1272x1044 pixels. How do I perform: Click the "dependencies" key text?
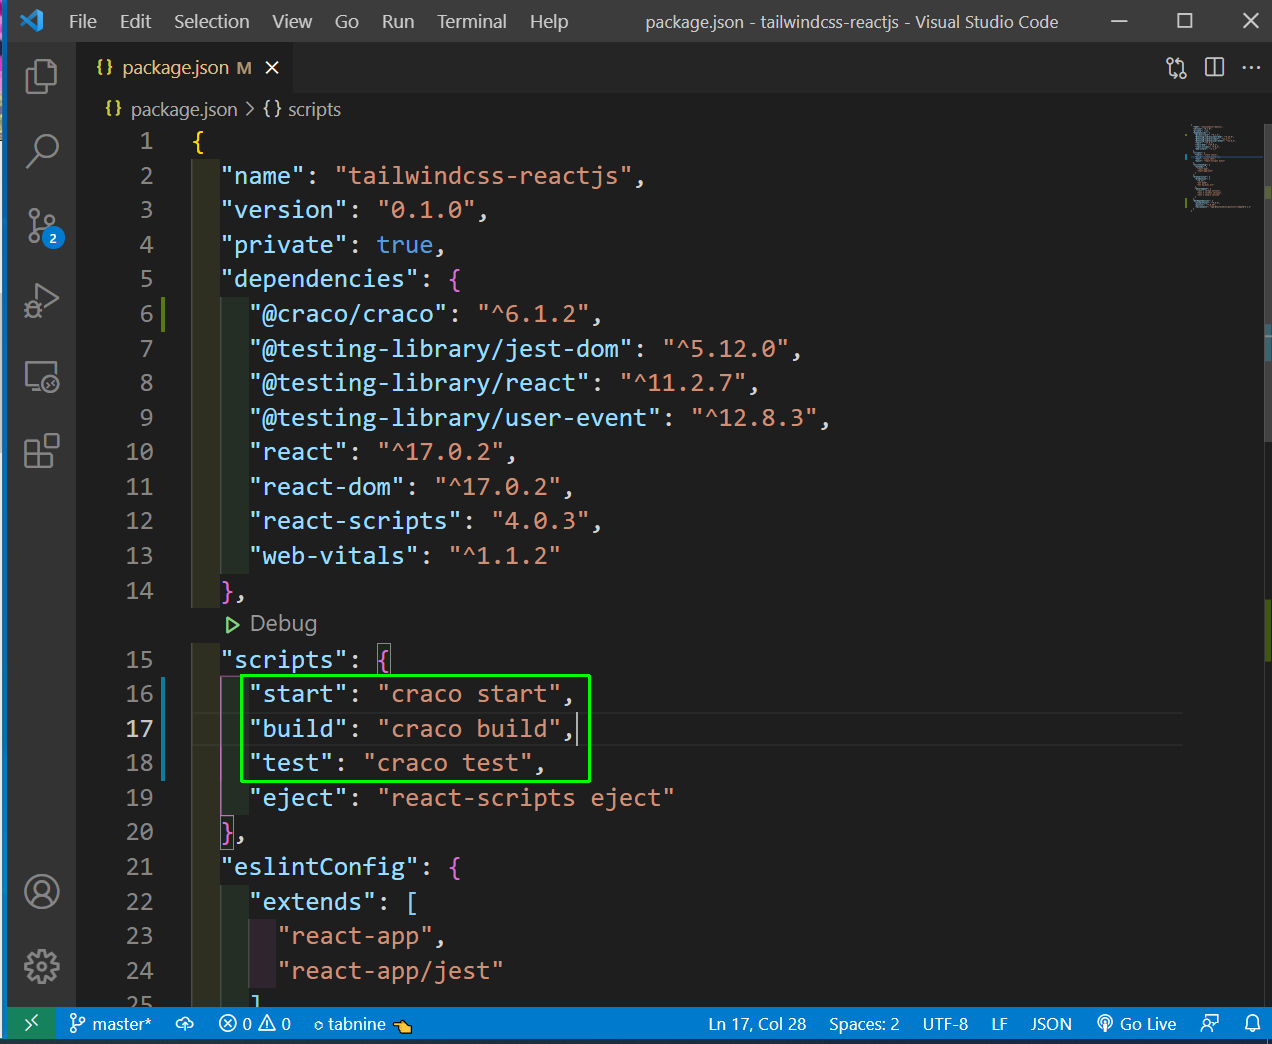[x=320, y=279]
